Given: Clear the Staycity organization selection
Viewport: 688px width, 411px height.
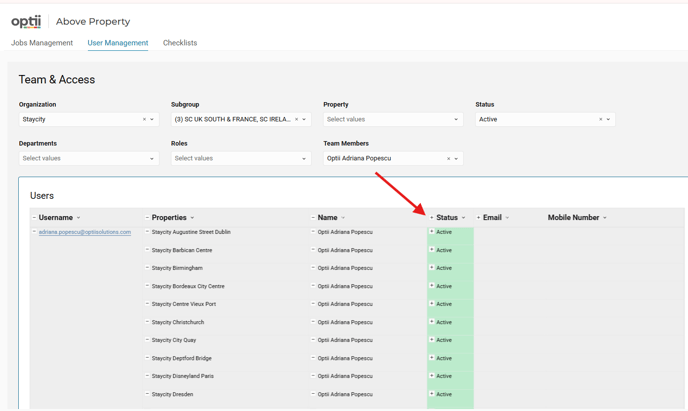Looking at the screenshot, I should [144, 119].
